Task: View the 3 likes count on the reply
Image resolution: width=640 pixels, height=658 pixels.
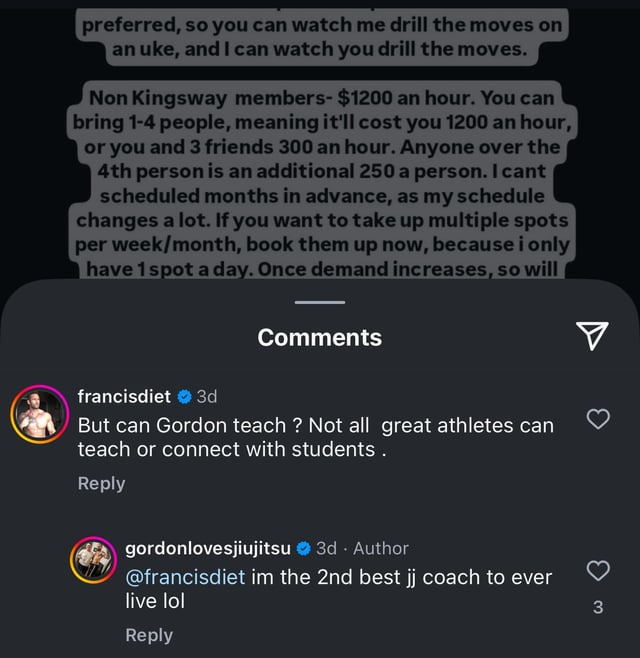Action: (598, 606)
